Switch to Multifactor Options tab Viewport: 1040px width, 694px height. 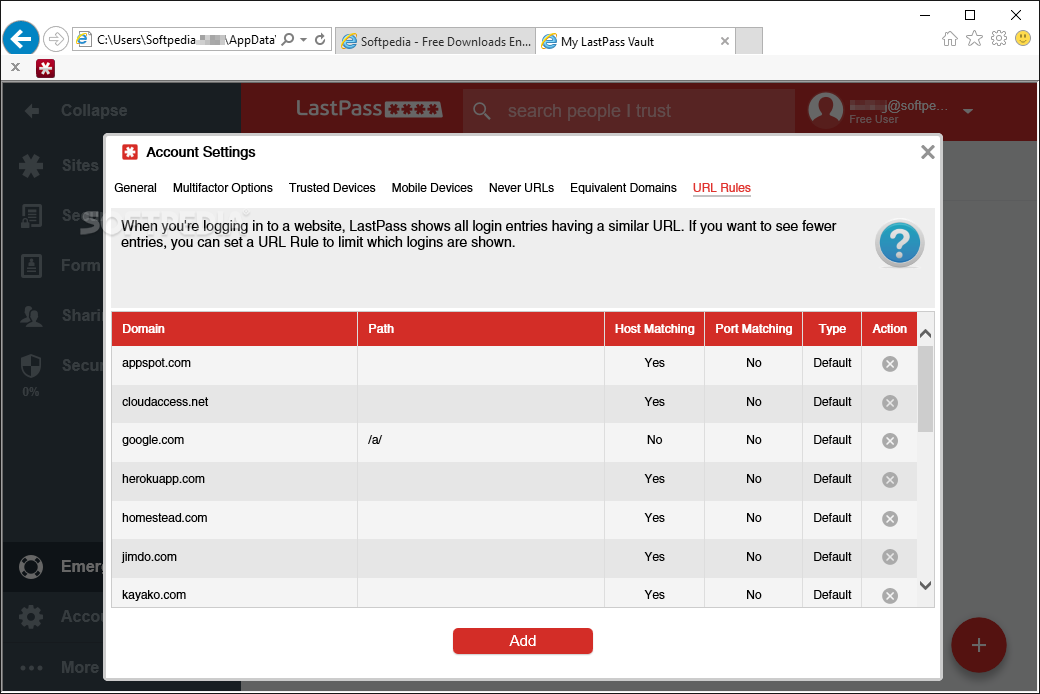[x=223, y=188]
